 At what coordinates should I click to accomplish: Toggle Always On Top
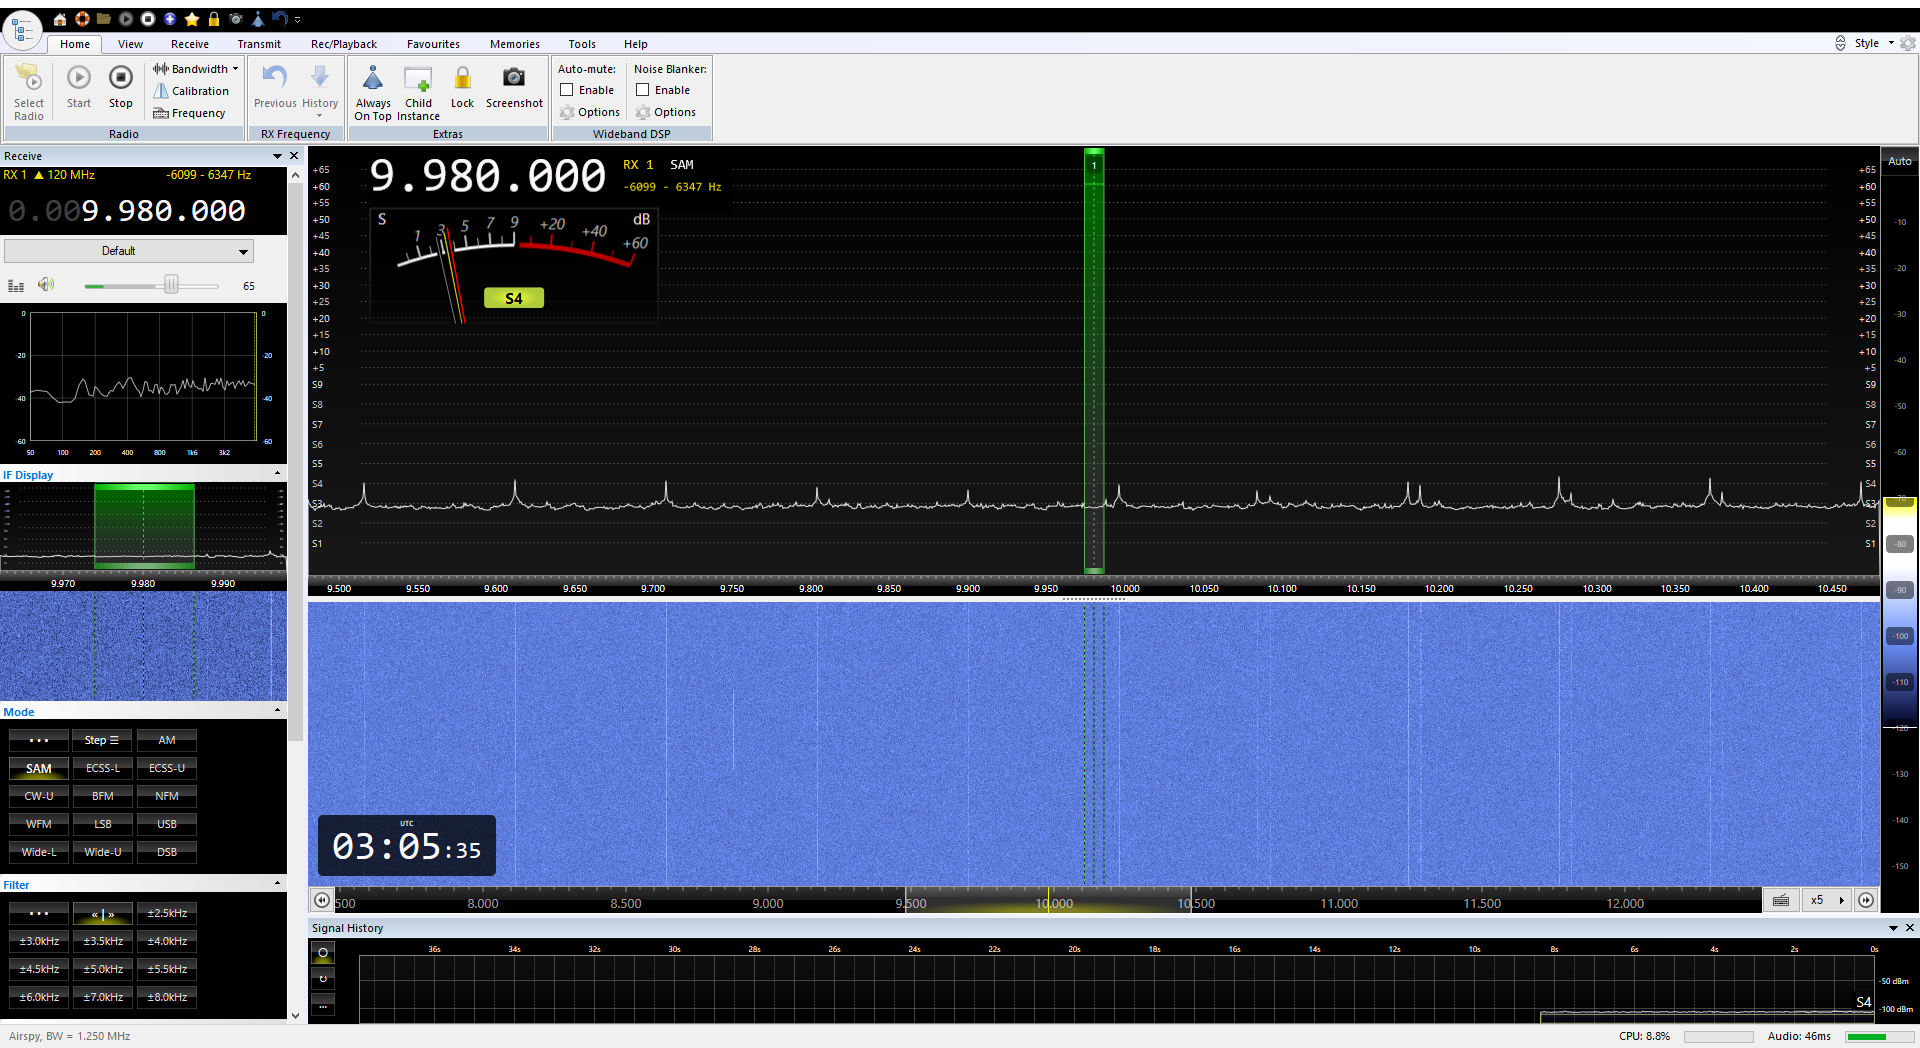[373, 80]
